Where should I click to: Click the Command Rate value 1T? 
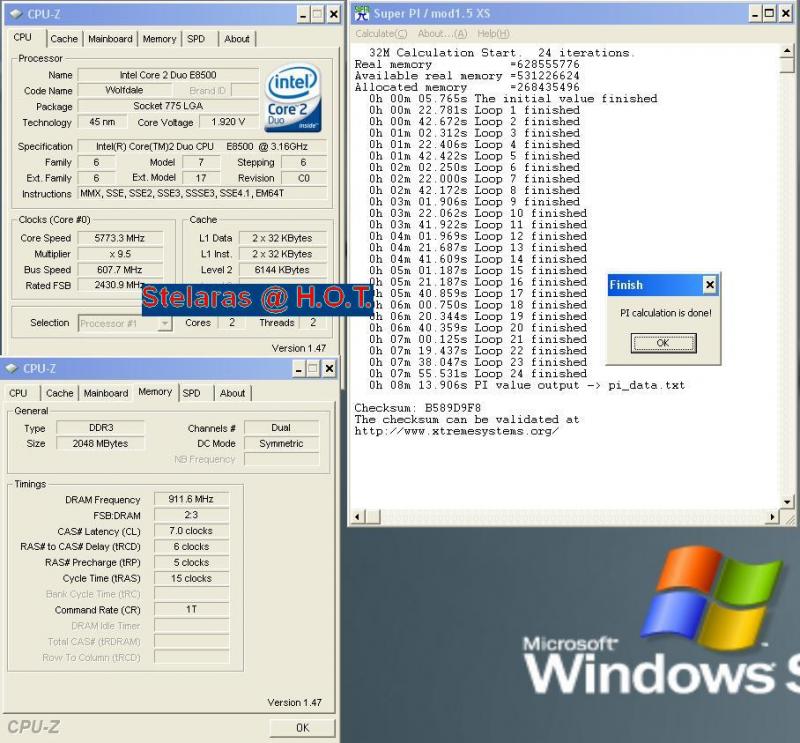(191, 609)
